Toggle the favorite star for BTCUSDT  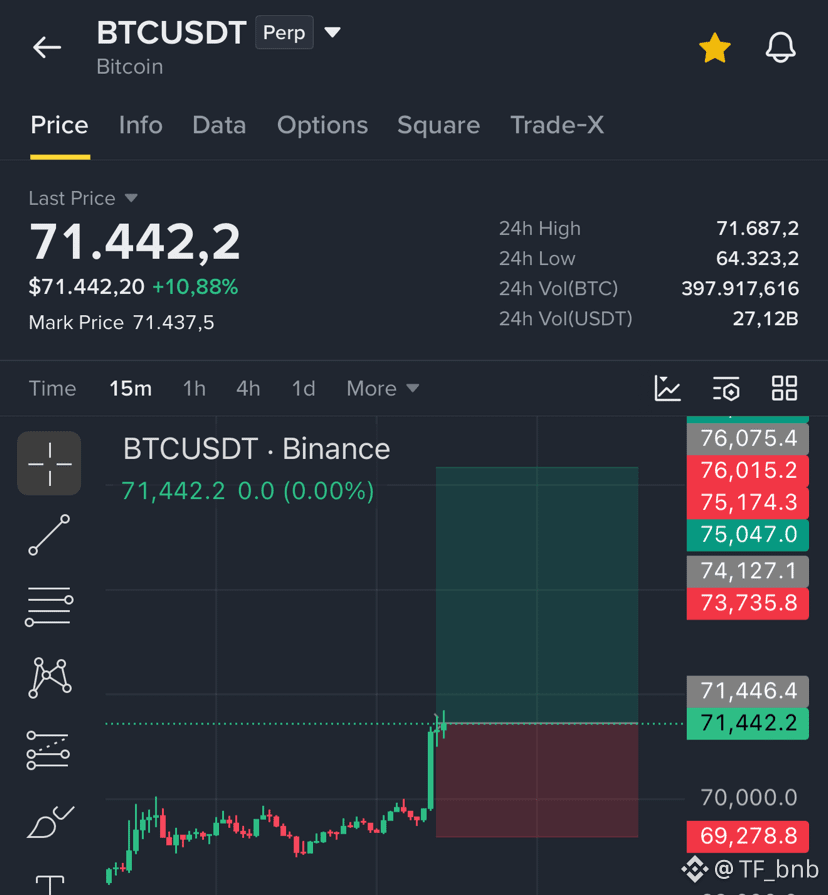(714, 48)
